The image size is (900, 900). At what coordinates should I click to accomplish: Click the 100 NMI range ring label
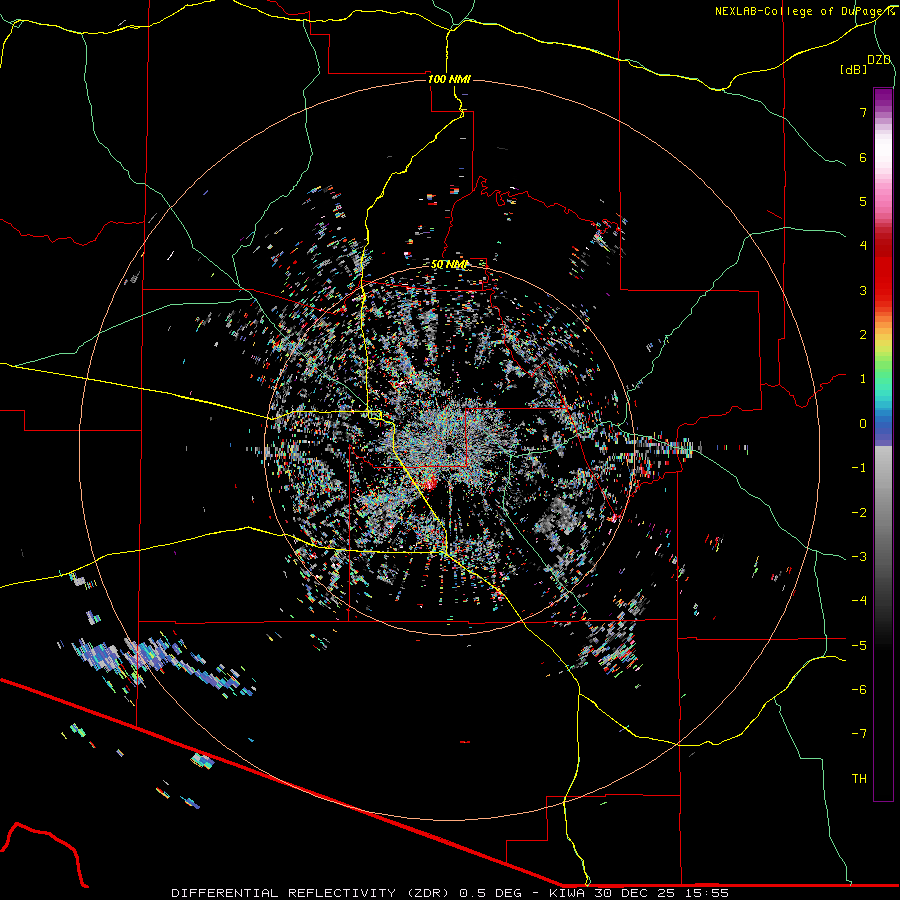(449, 79)
